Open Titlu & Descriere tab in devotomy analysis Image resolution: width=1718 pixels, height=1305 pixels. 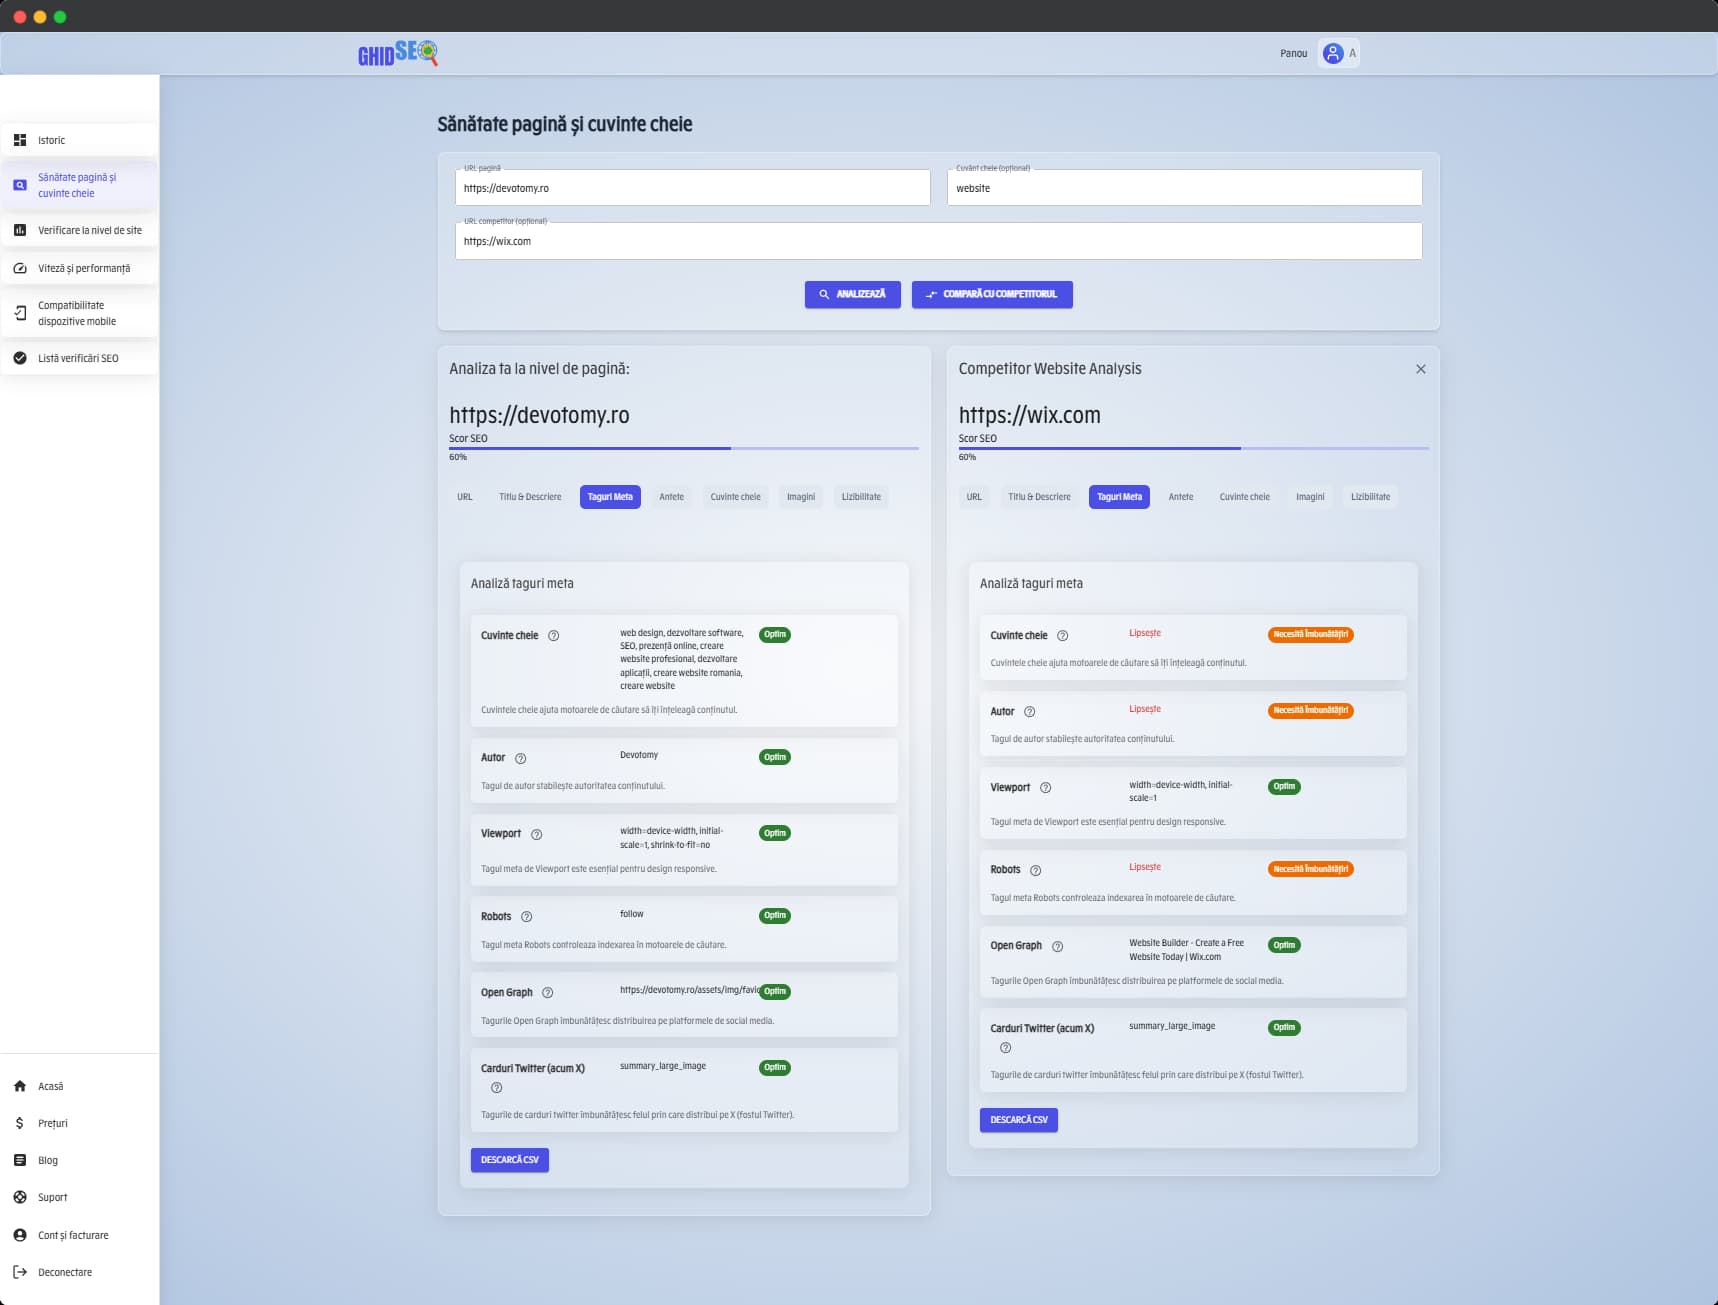[530, 497]
